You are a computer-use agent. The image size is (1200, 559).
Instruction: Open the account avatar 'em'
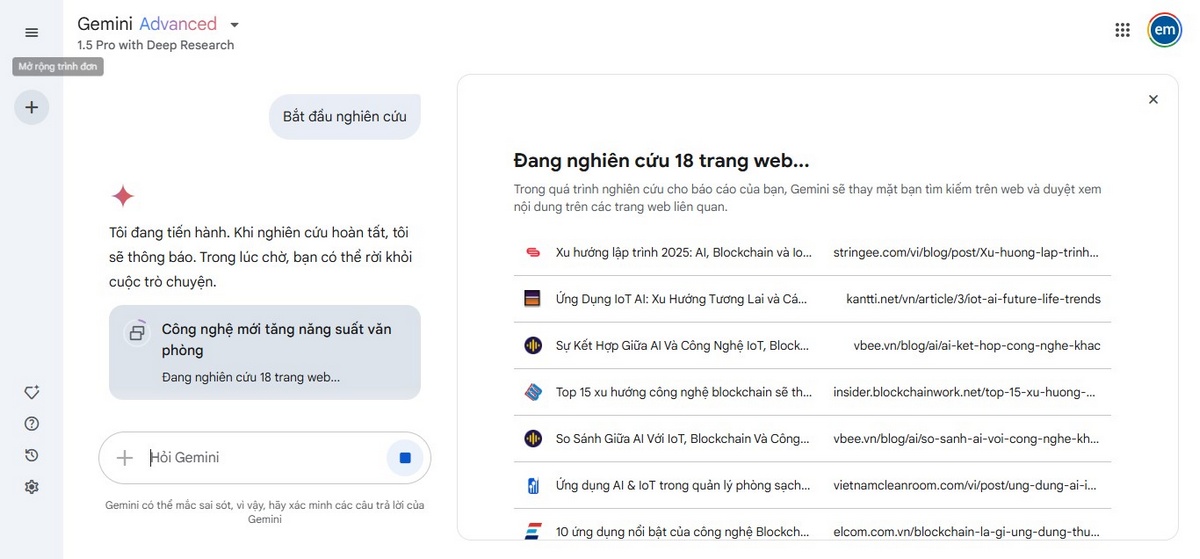(1164, 30)
